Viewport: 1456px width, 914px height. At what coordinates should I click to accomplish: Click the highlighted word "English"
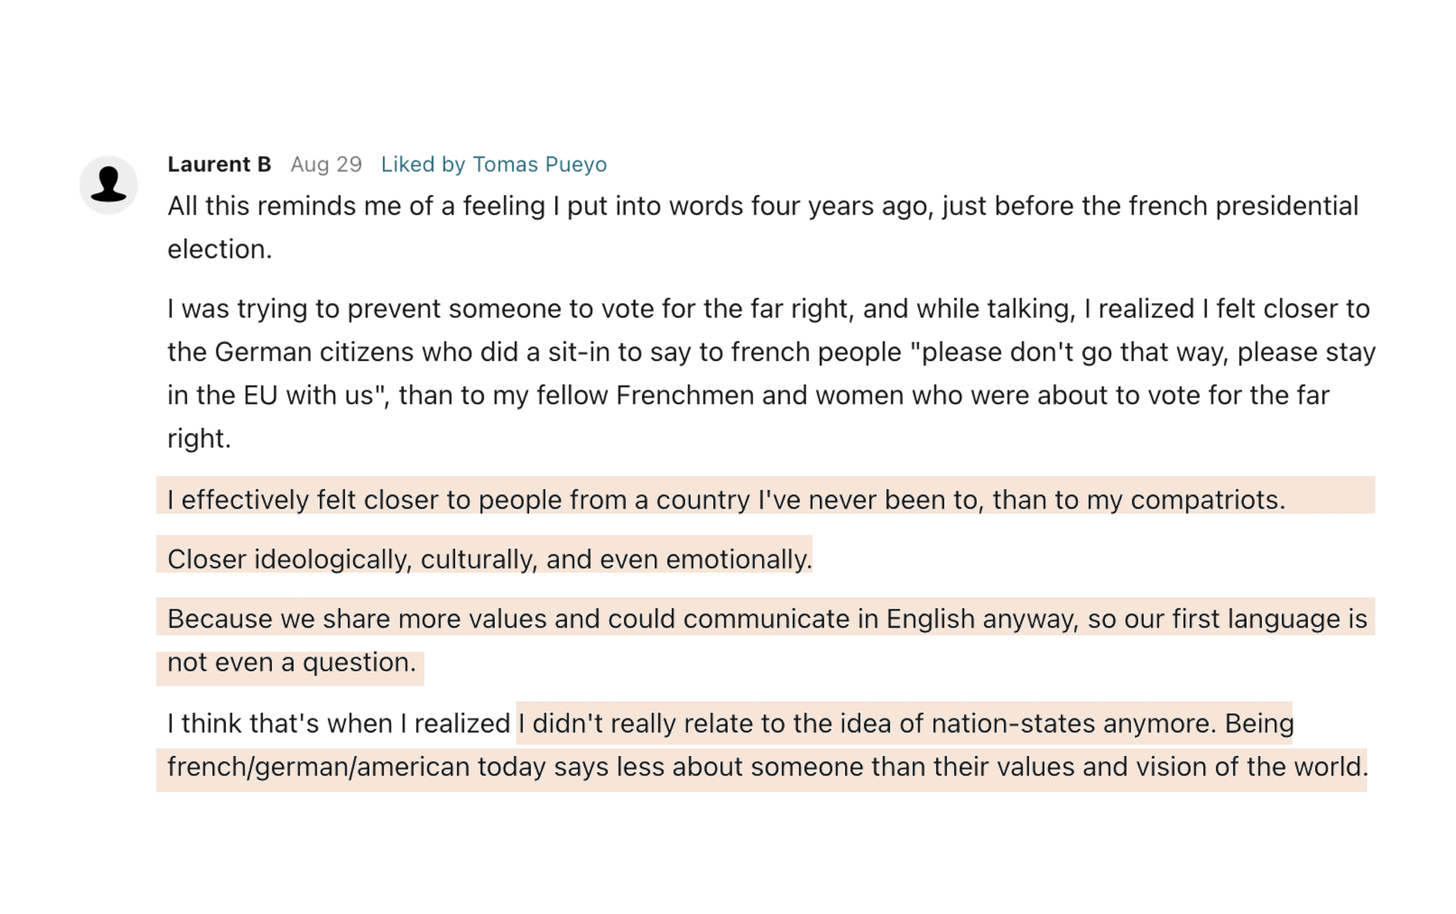click(930, 619)
